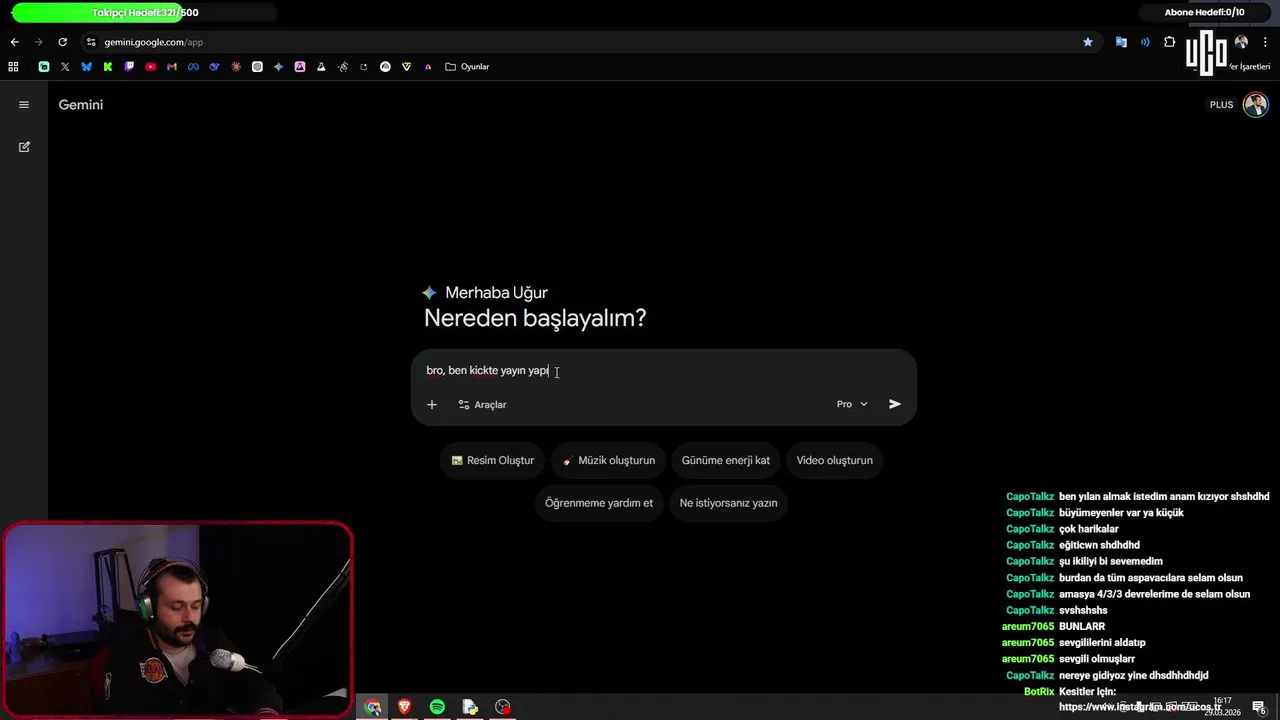Open the Gemini main menu (hamburger icon)
This screenshot has width=1280, height=720.
[x=24, y=104]
